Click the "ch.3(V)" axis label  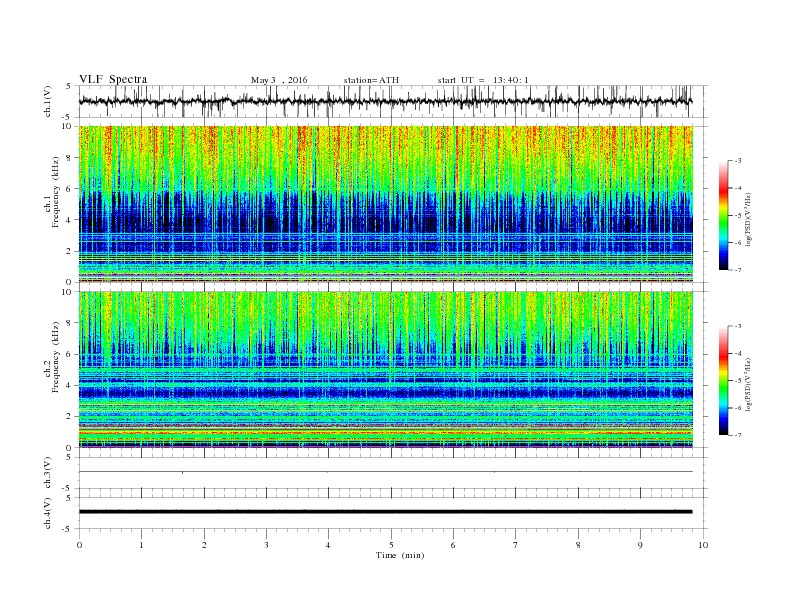tap(48, 473)
